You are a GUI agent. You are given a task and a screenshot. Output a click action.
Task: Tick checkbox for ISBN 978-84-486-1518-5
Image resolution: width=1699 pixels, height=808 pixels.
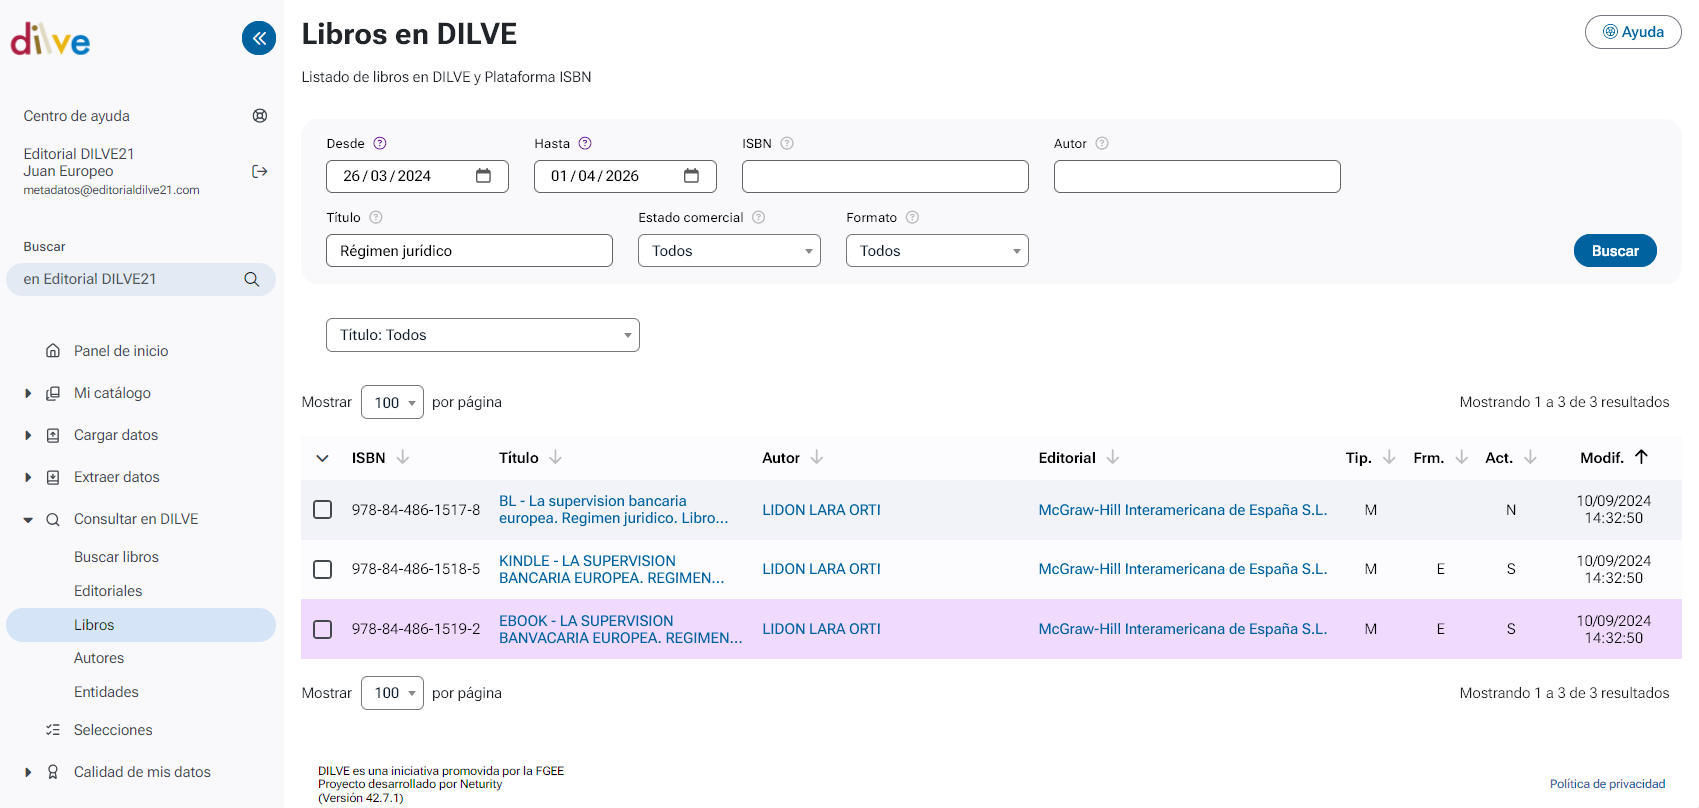click(323, 569)
